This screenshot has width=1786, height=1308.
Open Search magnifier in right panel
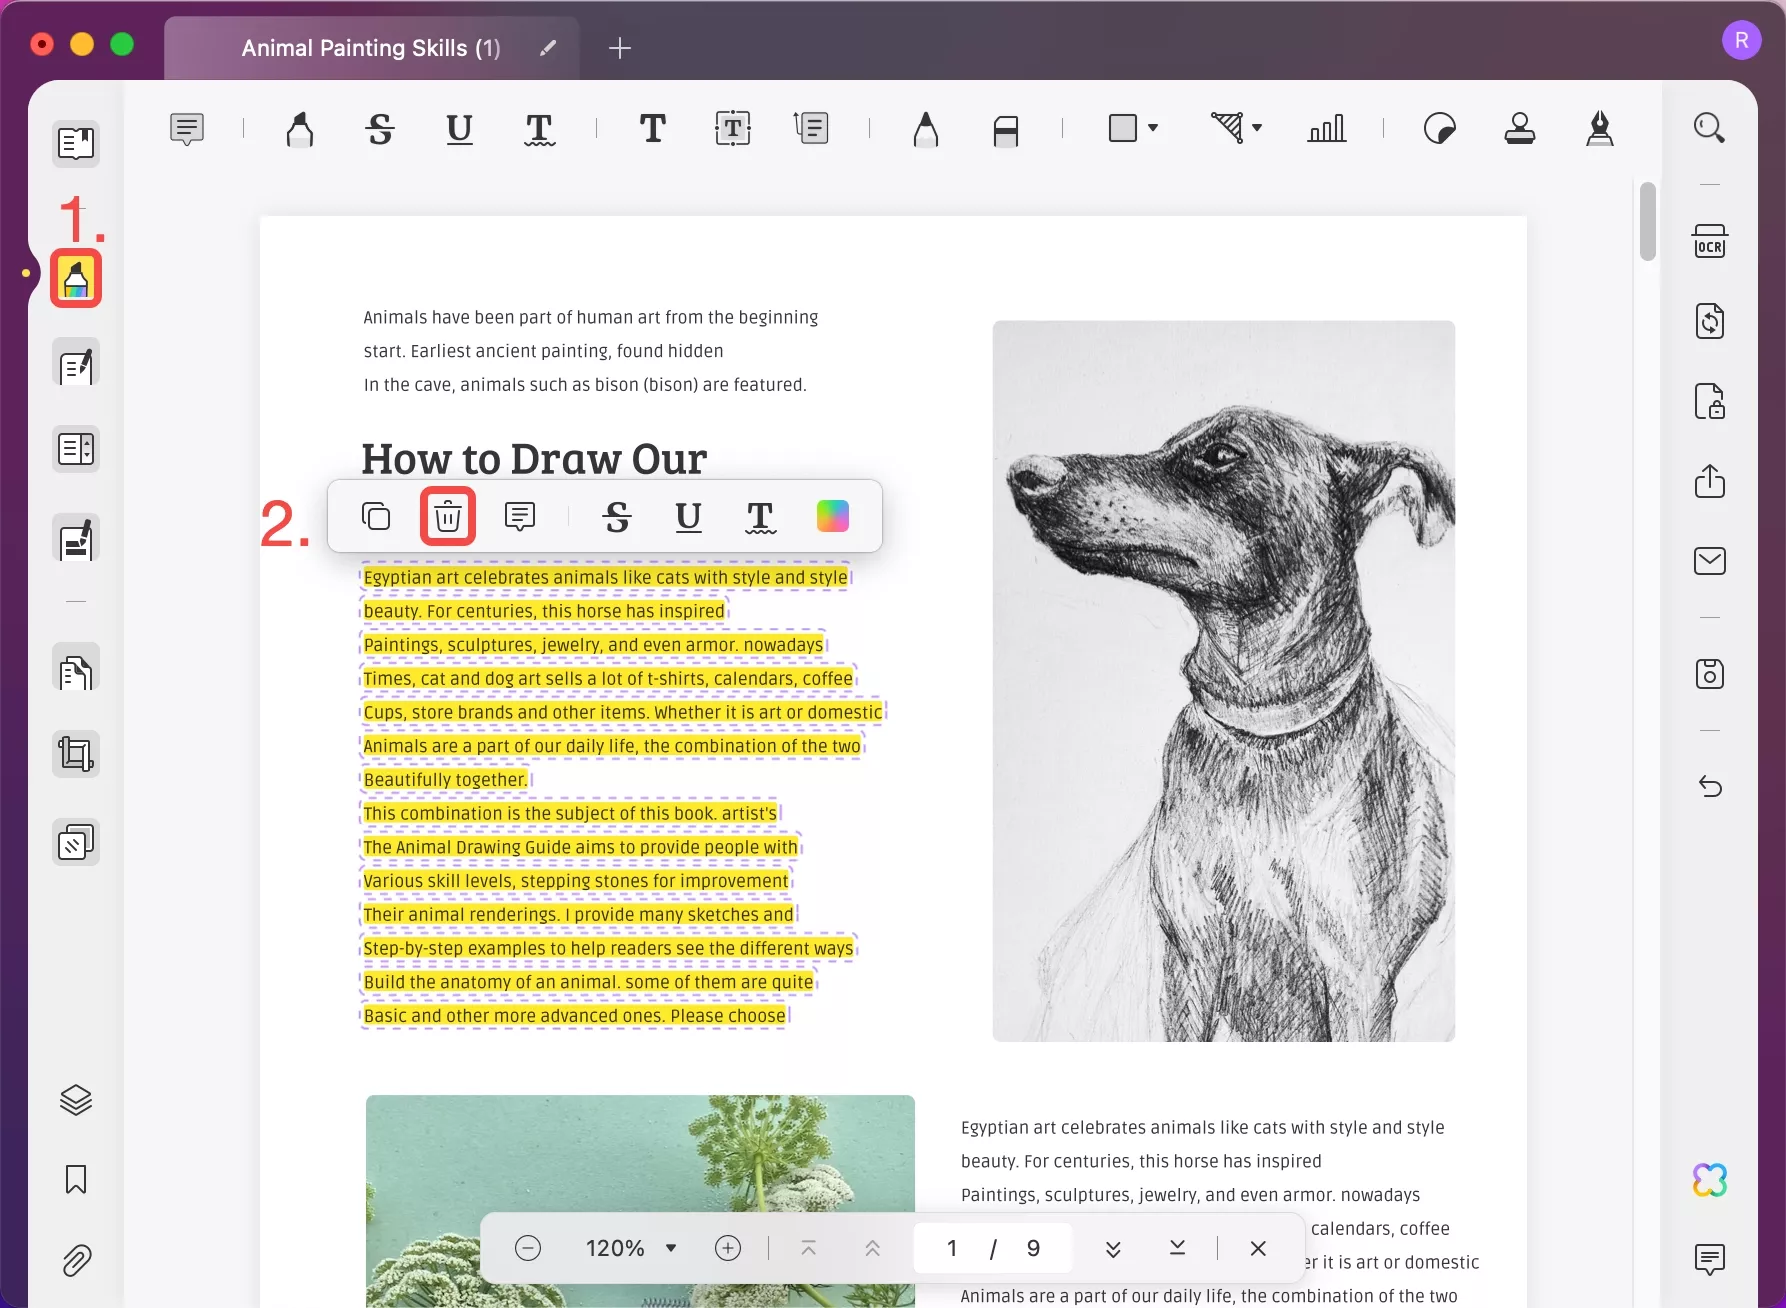(x=1709, y=128)
